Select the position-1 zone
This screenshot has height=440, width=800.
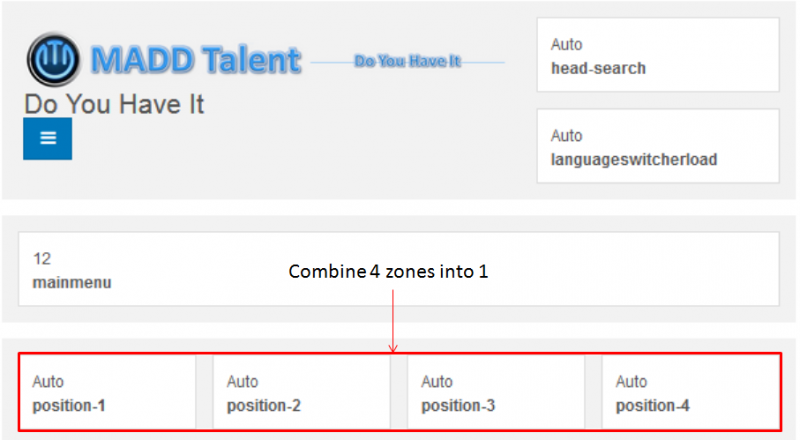click(x=108, y=392)
